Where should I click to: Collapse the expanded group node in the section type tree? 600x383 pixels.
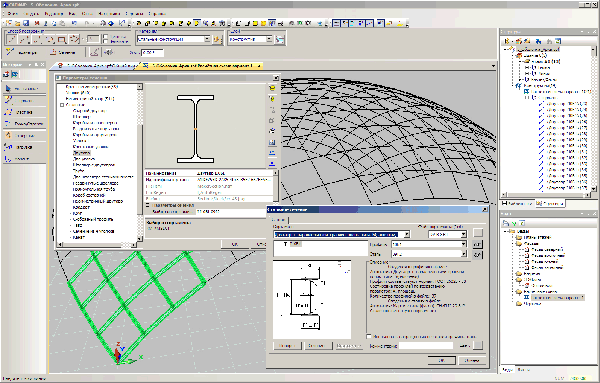[x=62, y=105]
